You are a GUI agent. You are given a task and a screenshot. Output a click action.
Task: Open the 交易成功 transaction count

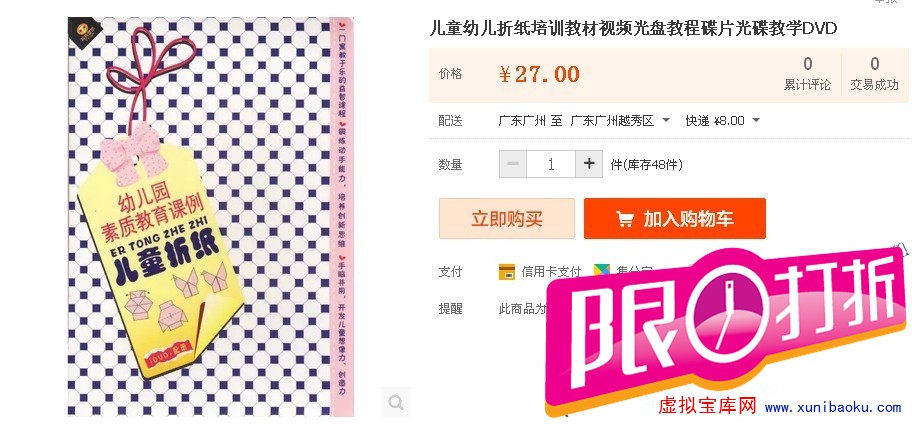click(x=874, y=74)
